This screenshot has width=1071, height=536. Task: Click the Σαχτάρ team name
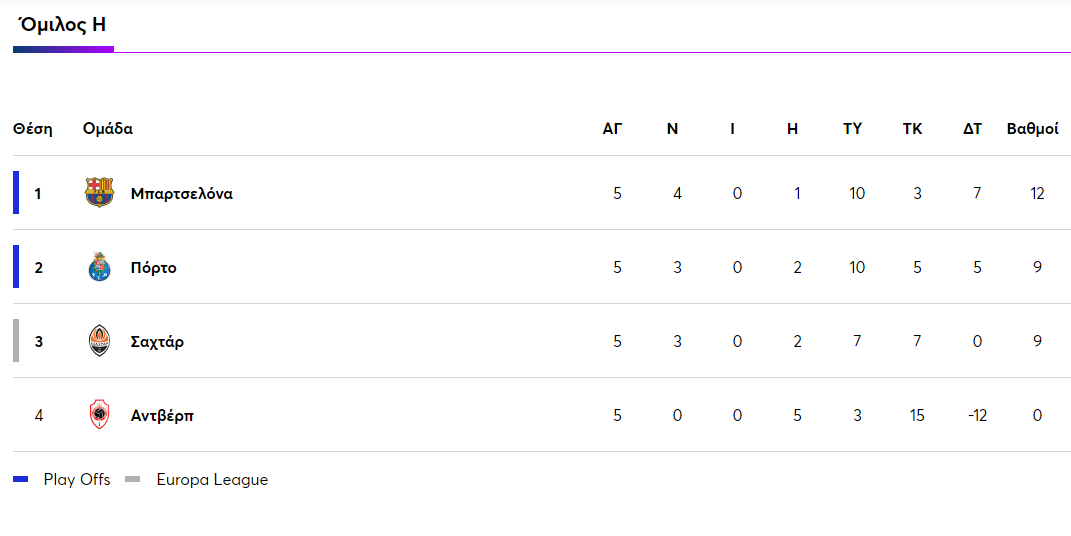[x=157, y=342]
